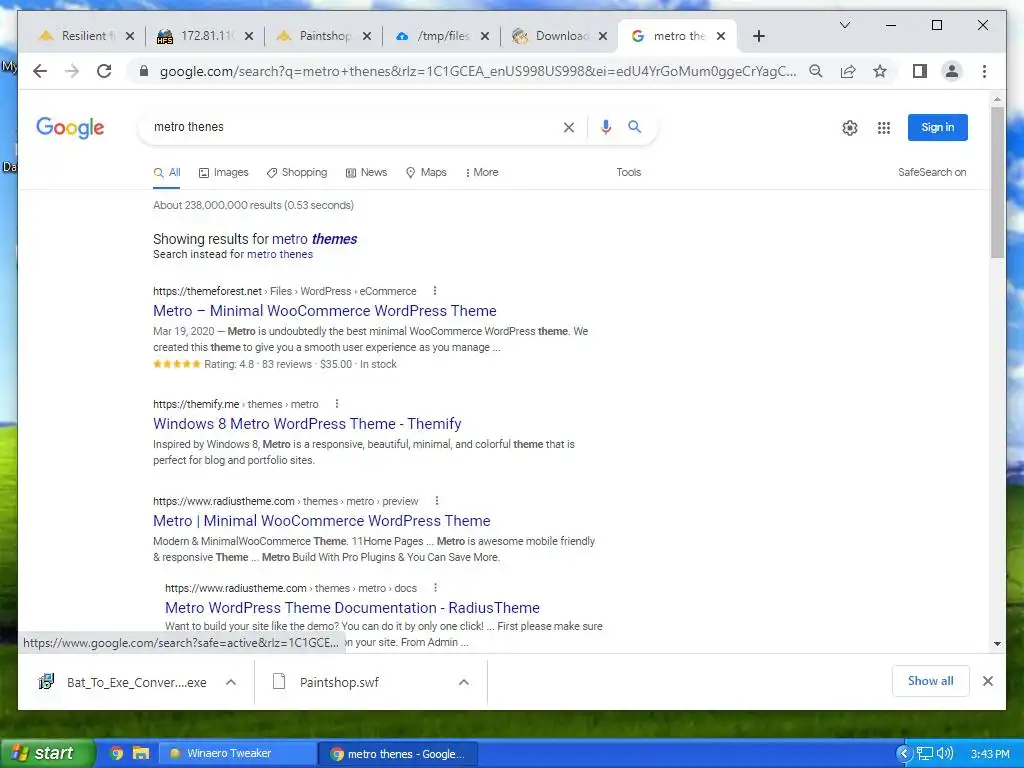1024x768 pixels.
Task: Expand hidden tray icons arrow
Action: (x=904, y=754)
